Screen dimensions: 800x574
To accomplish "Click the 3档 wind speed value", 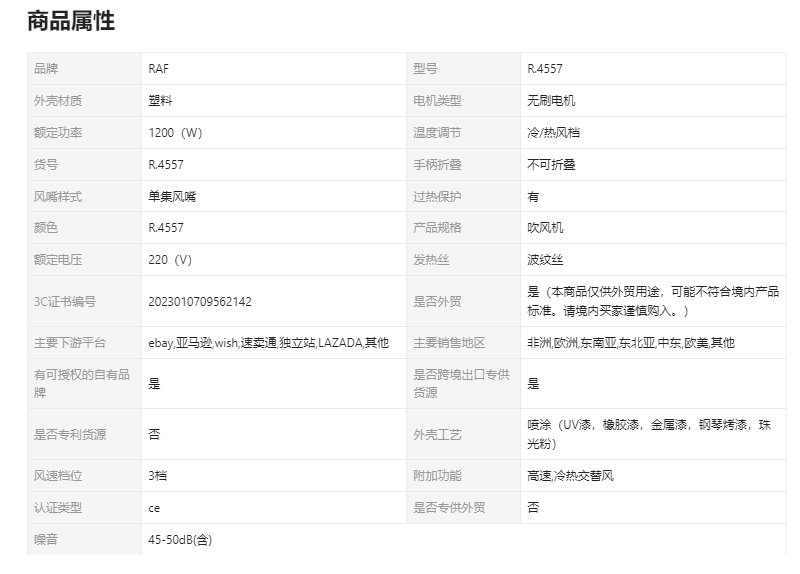I will (158, 476).
